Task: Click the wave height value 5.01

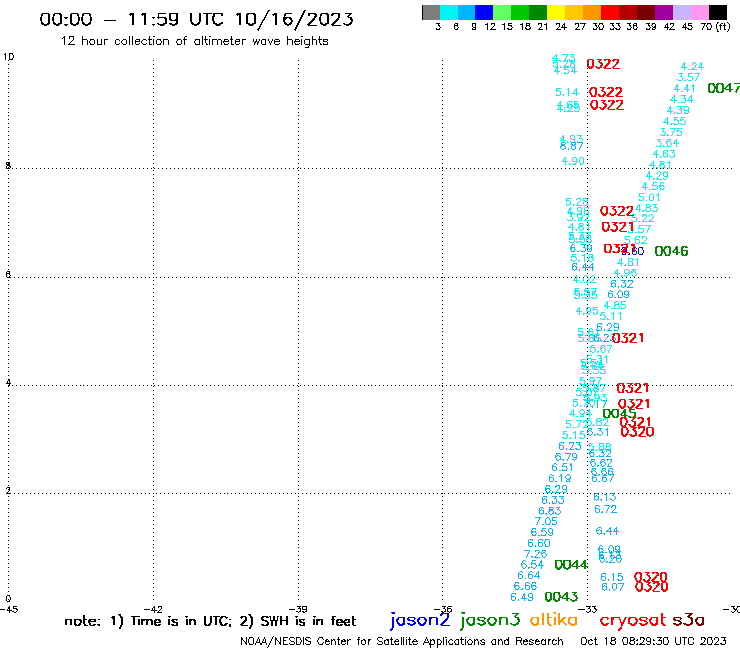Action: click(x=649, y=198)
